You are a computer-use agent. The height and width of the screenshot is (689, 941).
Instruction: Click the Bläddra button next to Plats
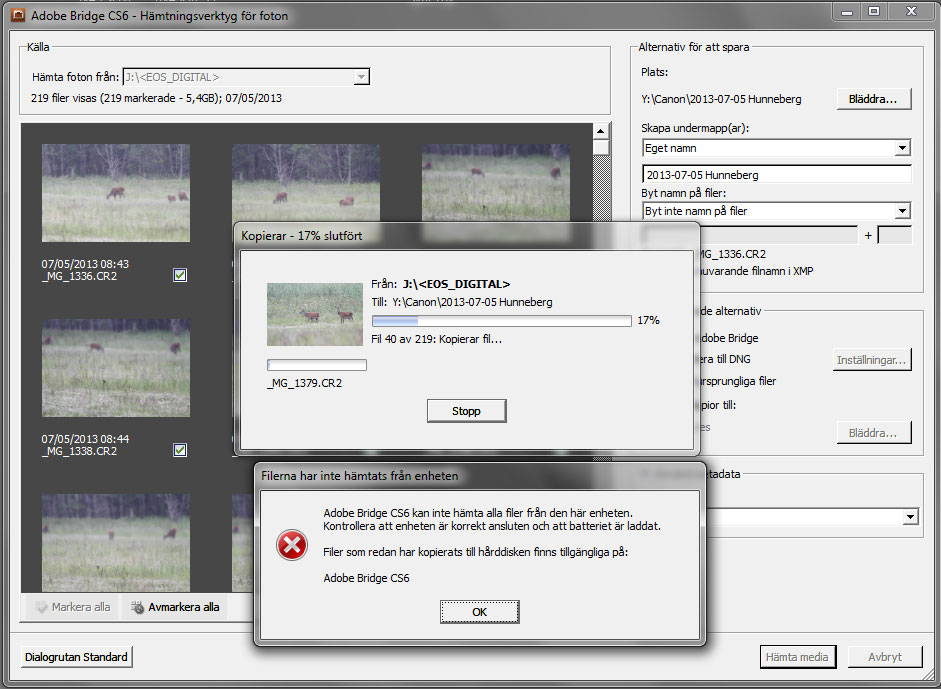click(x=873, y=99)
